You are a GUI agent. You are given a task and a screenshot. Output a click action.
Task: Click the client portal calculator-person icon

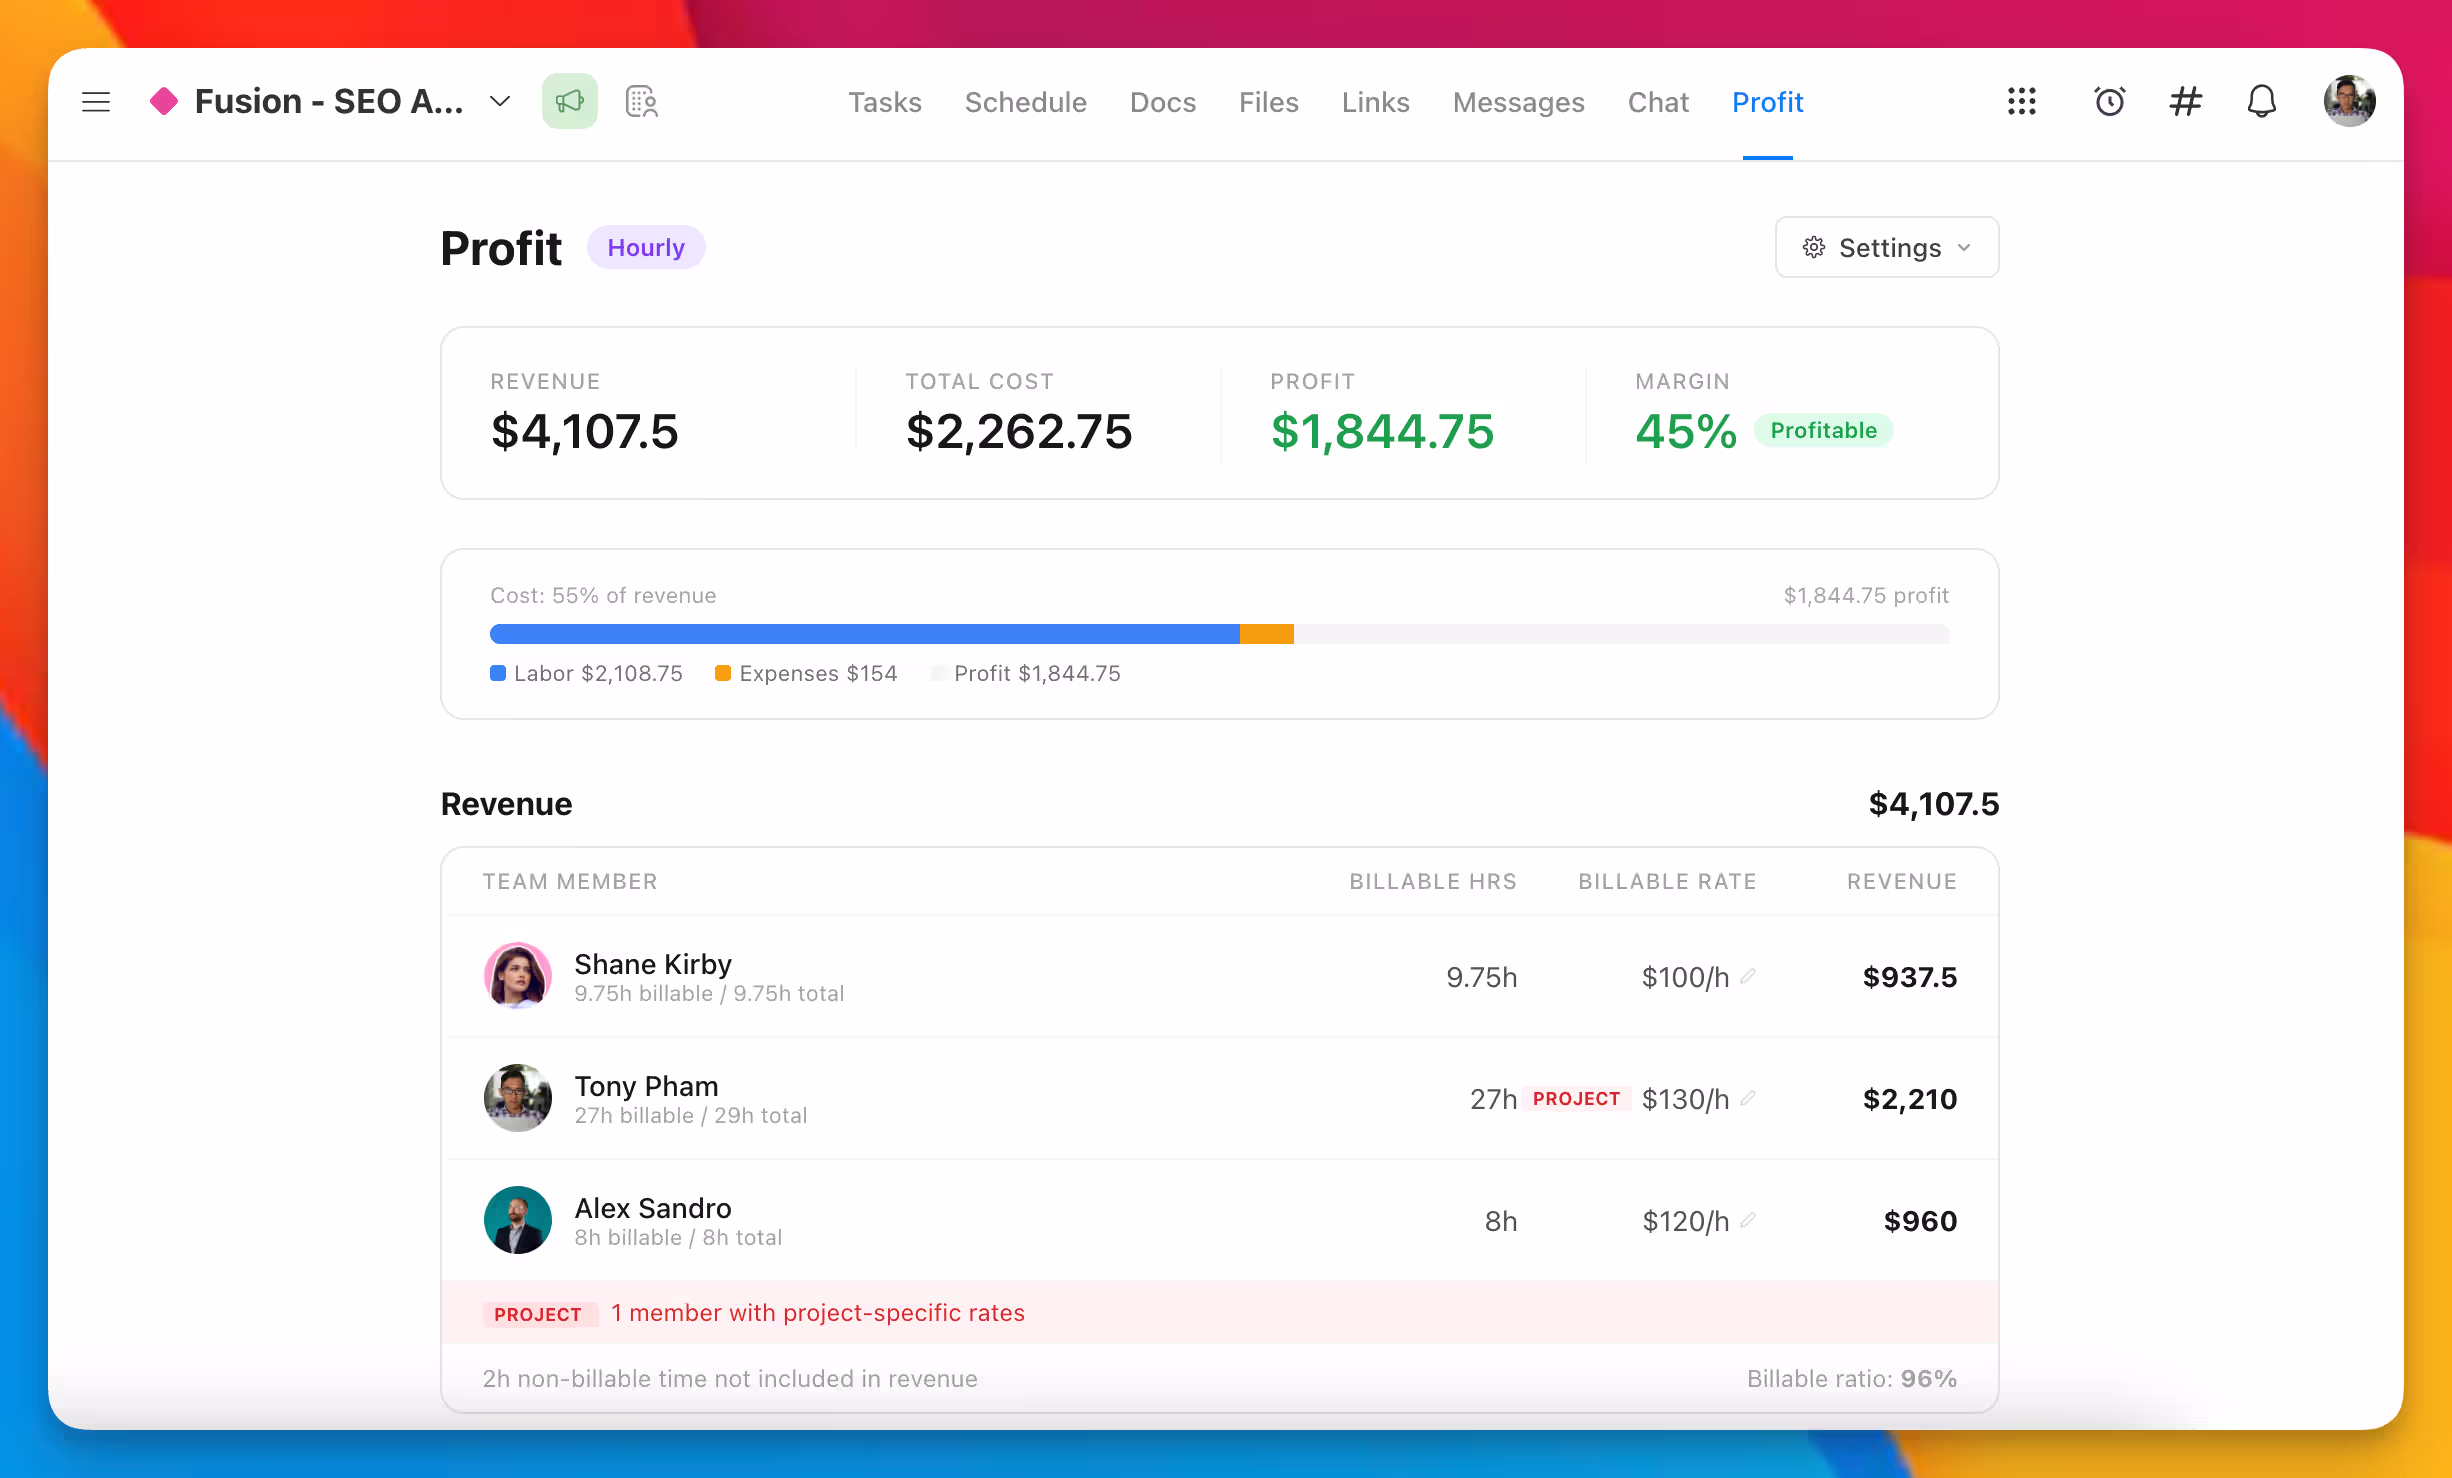641,101
